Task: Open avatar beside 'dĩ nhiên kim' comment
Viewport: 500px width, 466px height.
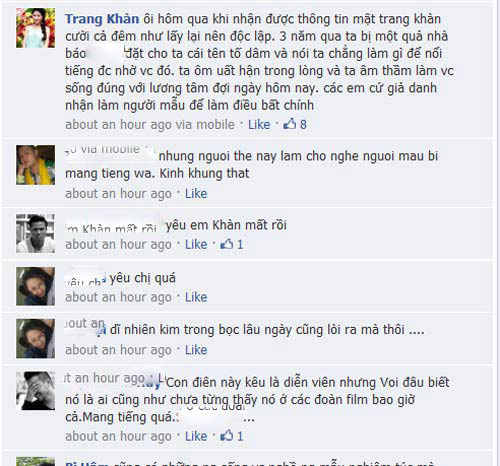Action: (36, 339)
